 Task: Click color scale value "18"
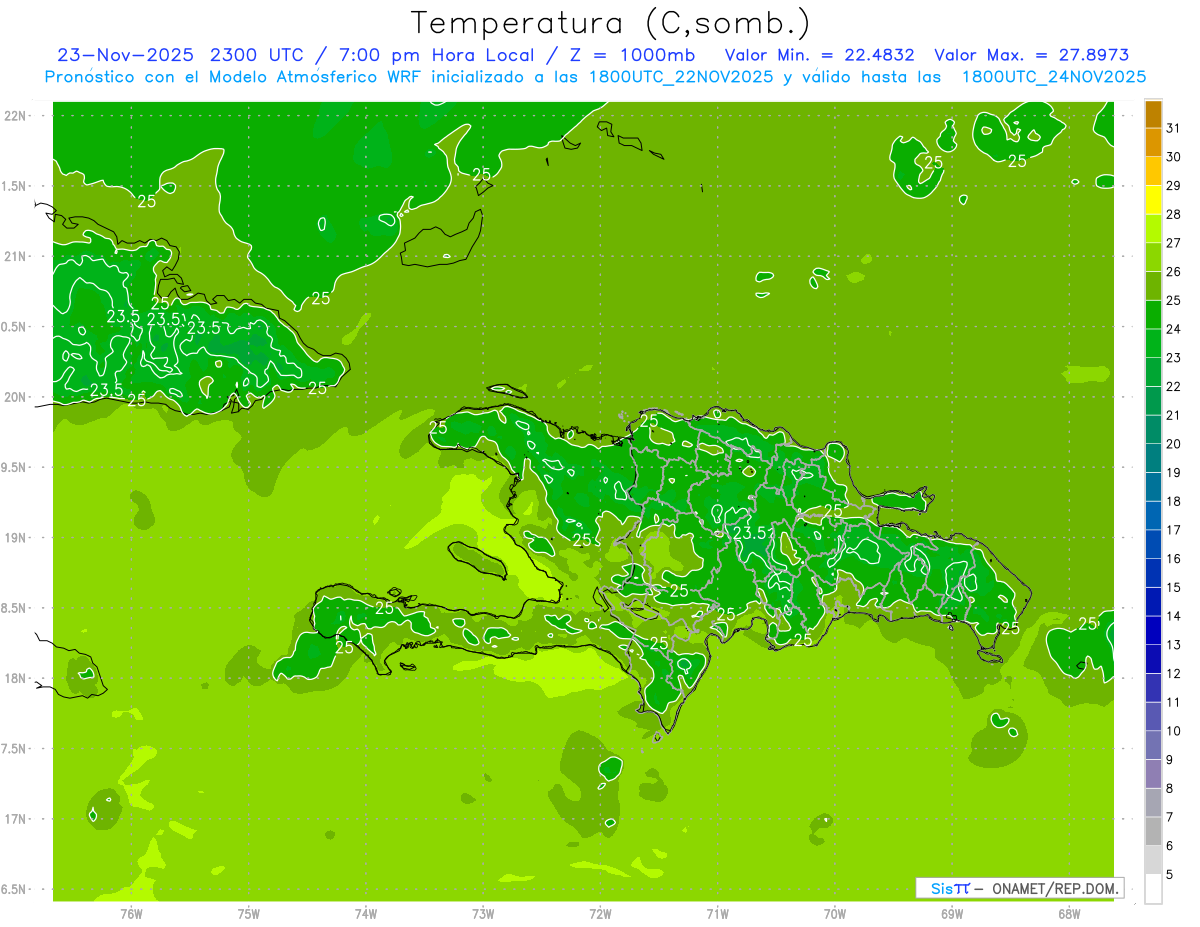point(1173,501)
